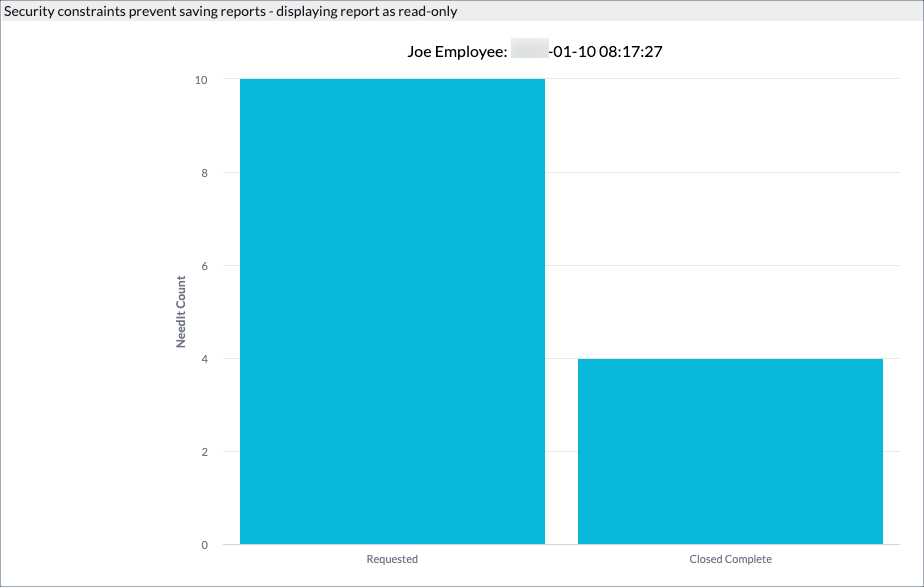Click the 0 at the y-axis origin

[x=203, y=545]
